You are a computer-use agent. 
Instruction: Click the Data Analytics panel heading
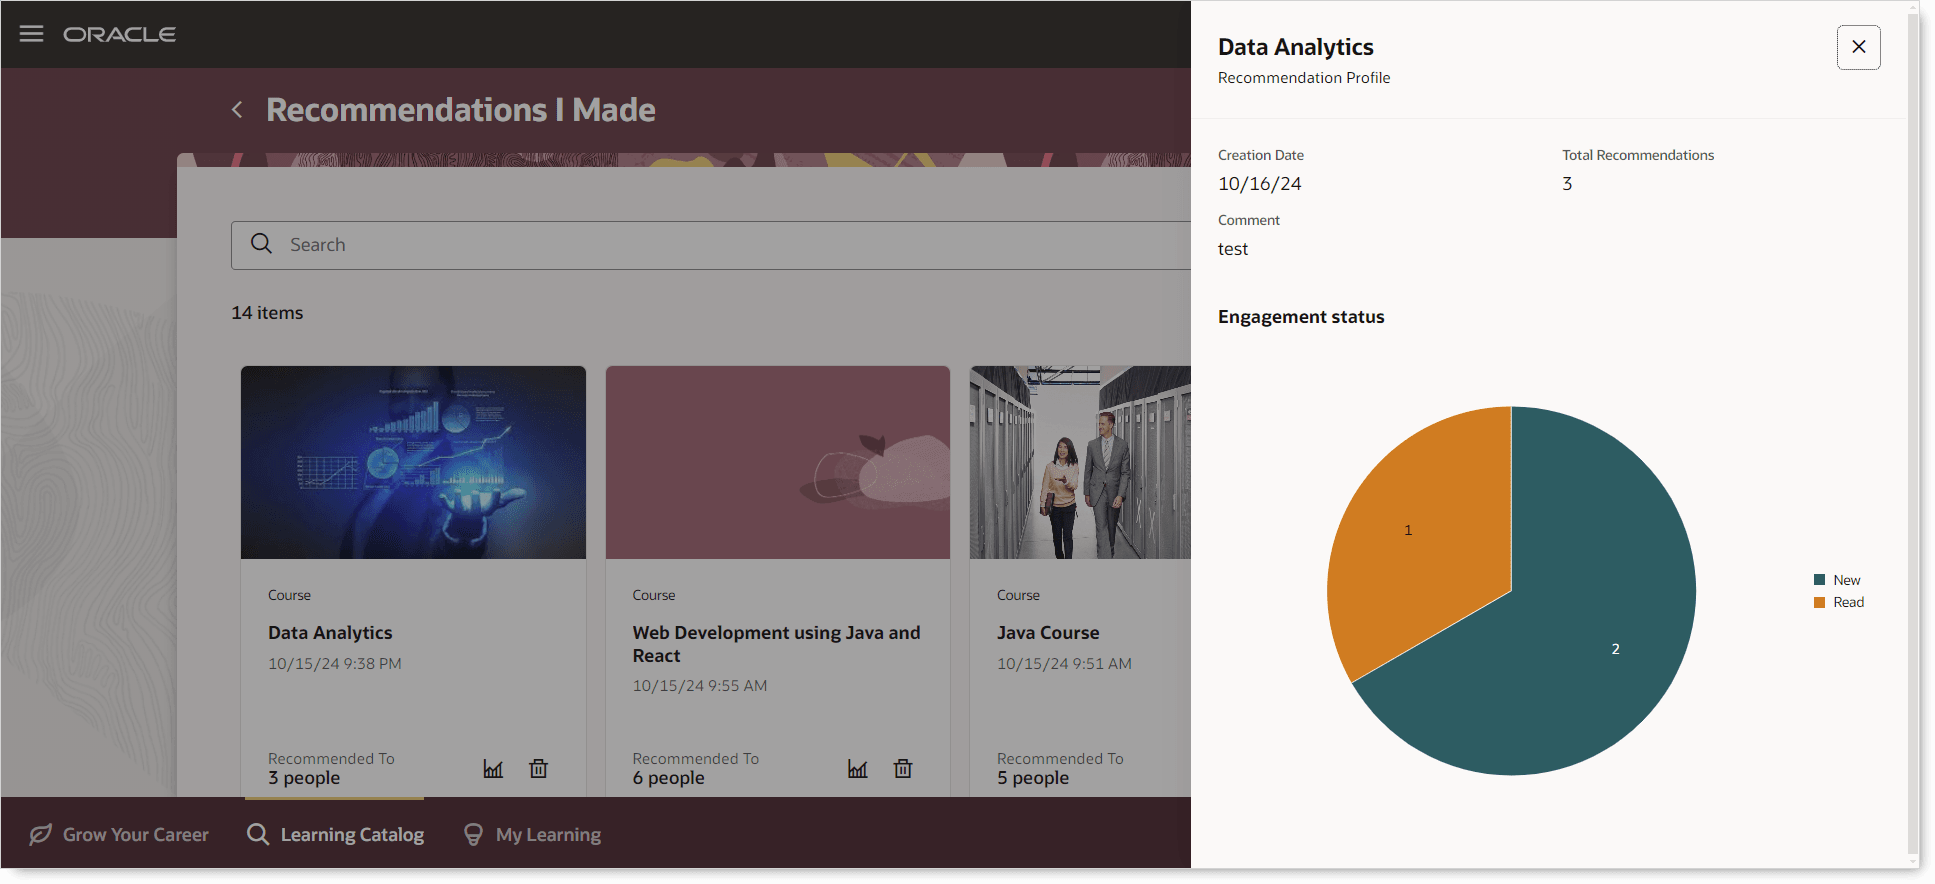(1296, 47)
